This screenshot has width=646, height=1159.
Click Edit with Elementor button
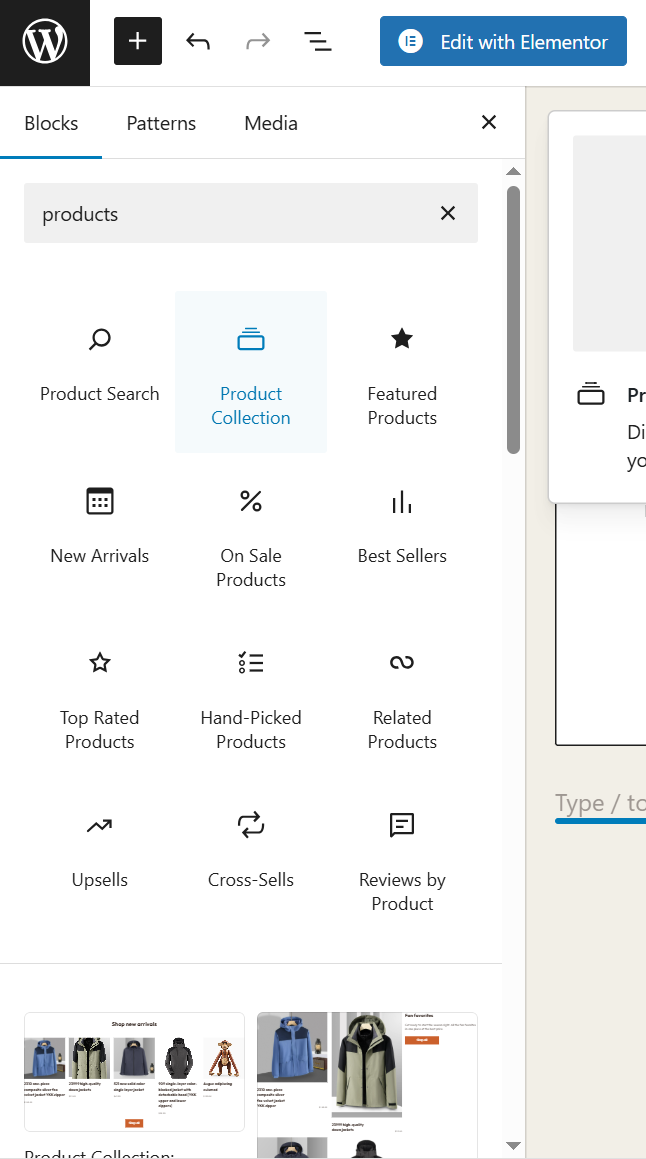(x=503, y=42)
